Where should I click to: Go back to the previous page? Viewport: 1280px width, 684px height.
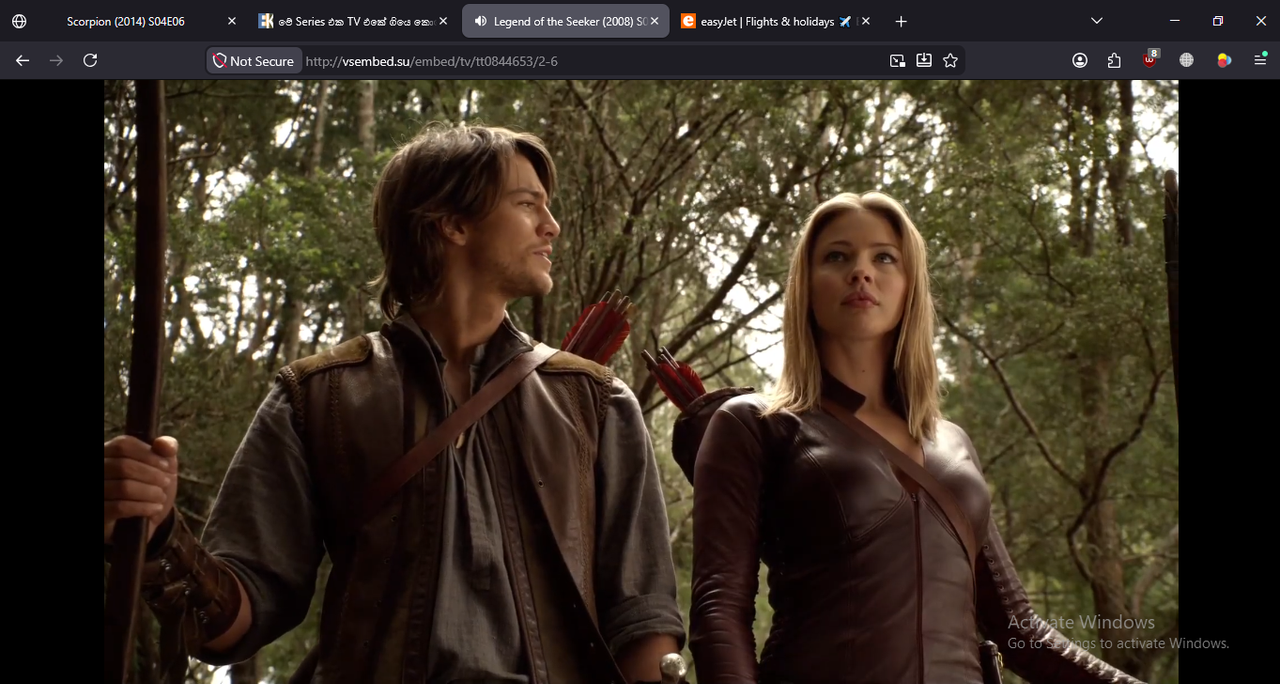(x=22, y=61)
